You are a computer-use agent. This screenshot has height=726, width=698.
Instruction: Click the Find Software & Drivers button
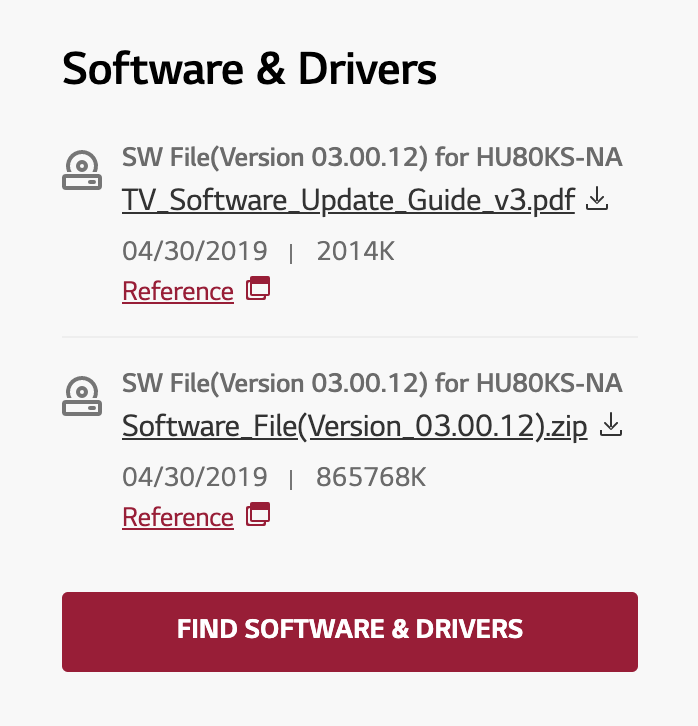click(350, 632)
